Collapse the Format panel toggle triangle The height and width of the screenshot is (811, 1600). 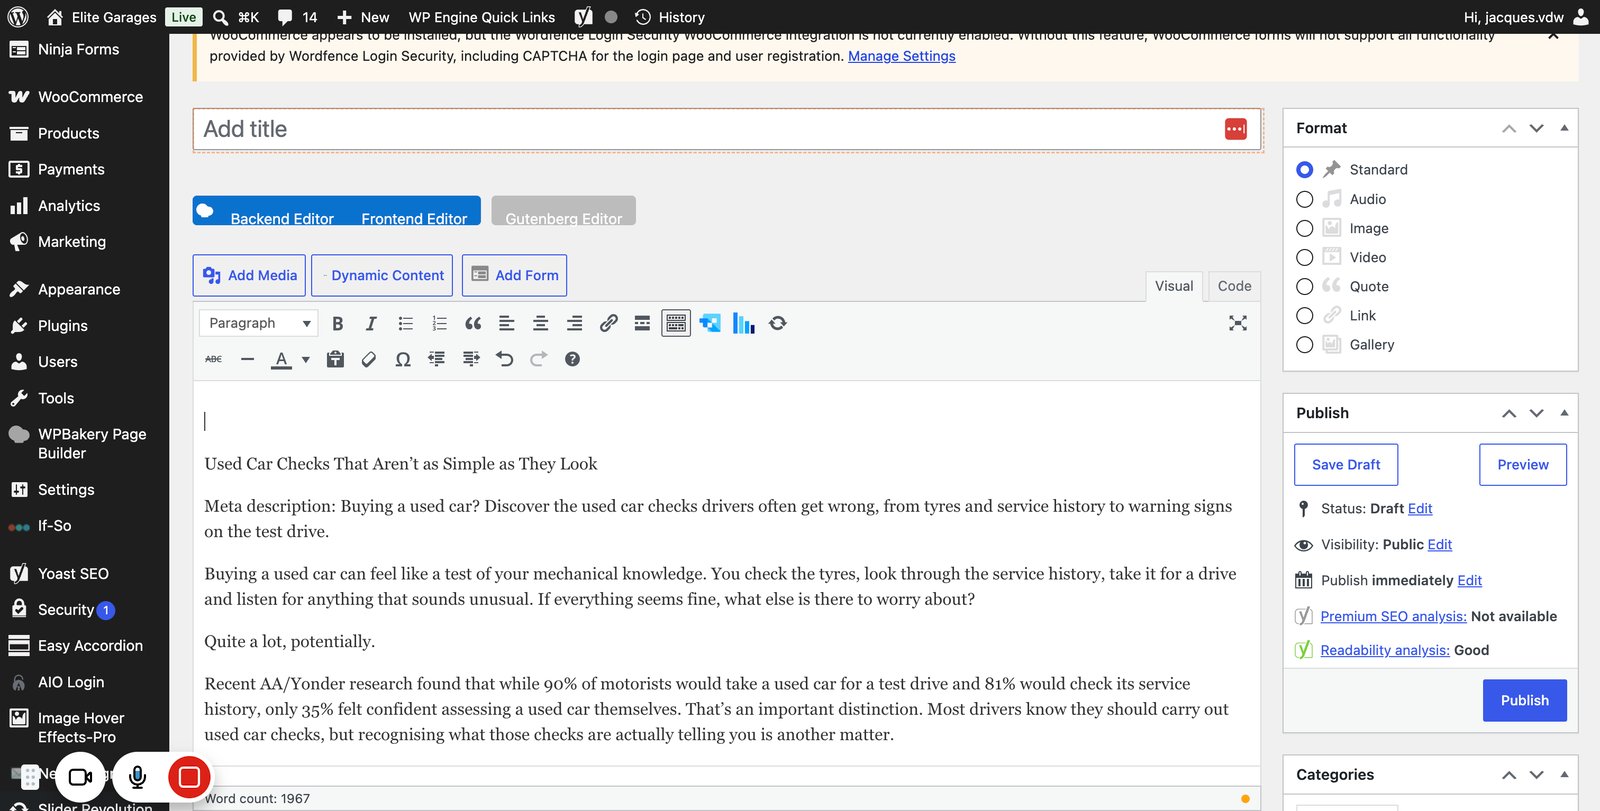pos(1564,128)
